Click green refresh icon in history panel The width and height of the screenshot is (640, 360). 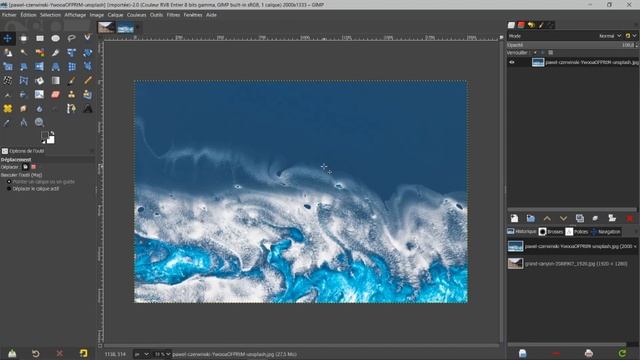coord(622,353)
